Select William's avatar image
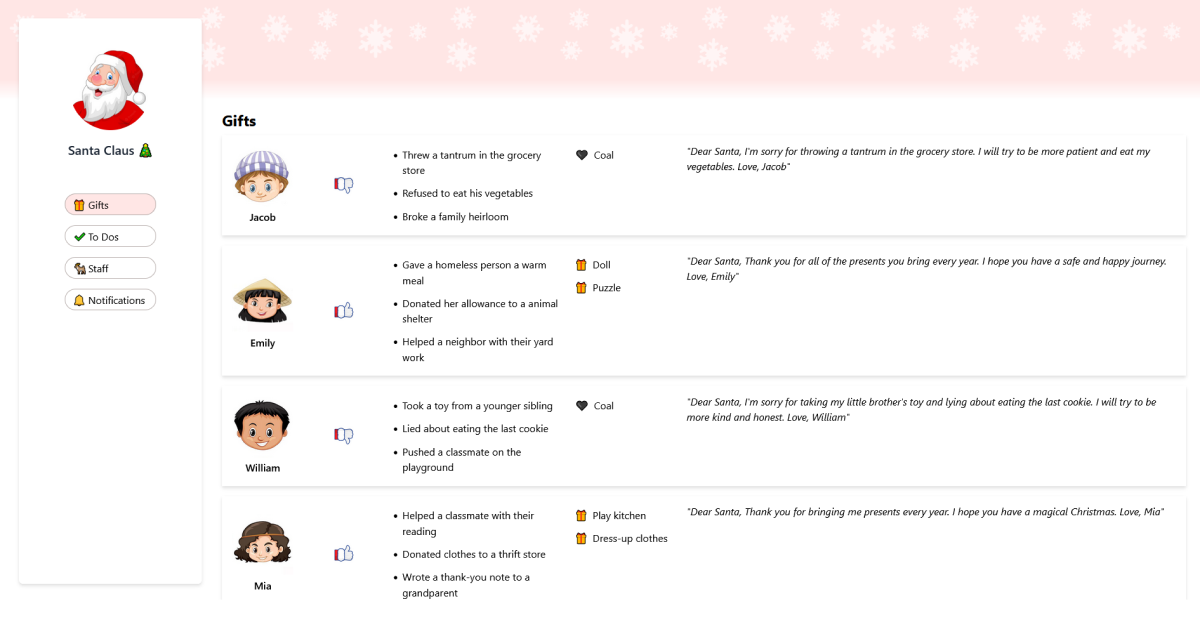Screen dimensions: 1200x630 pyautogui.click(x=262, y=427)
